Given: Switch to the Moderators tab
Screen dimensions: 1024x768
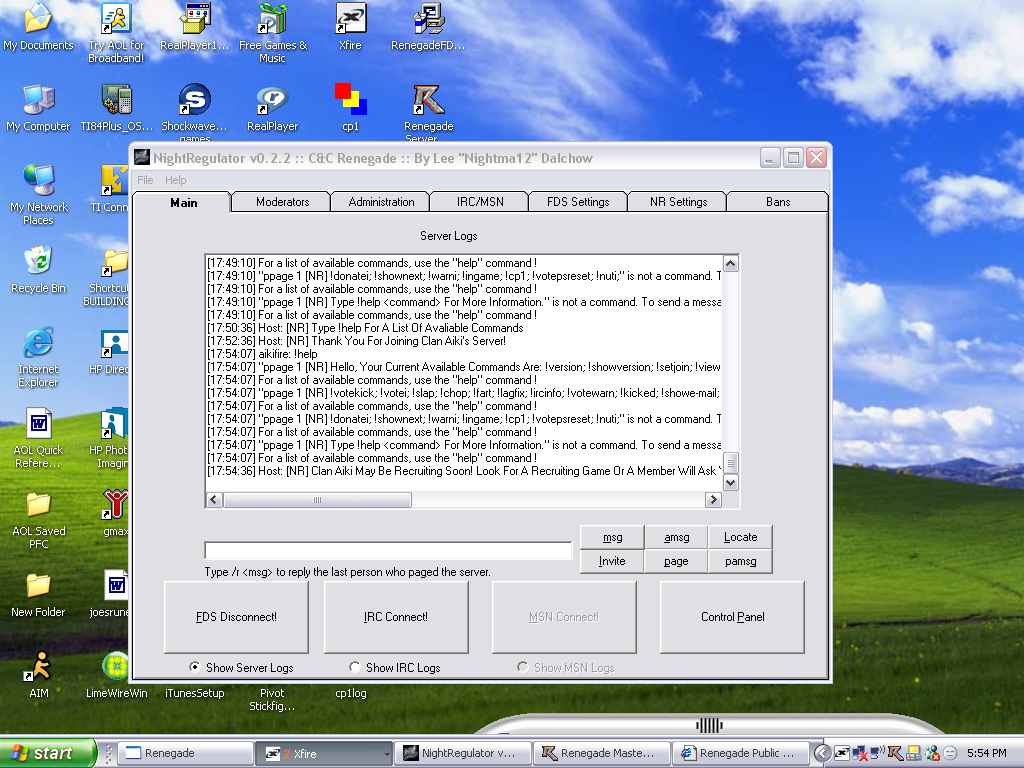Looking at the screenshot, I should (282, 202).
